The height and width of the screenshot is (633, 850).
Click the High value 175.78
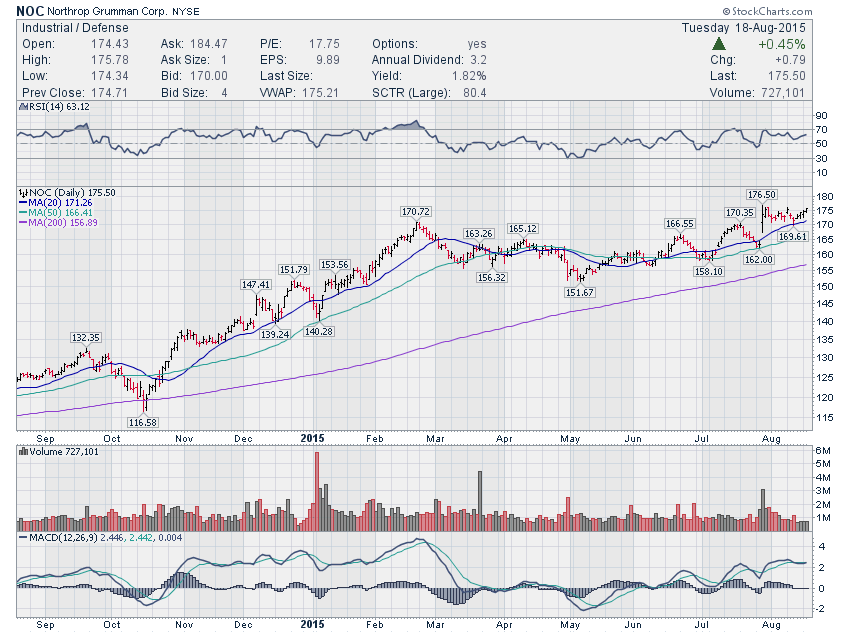coord(110,60)
